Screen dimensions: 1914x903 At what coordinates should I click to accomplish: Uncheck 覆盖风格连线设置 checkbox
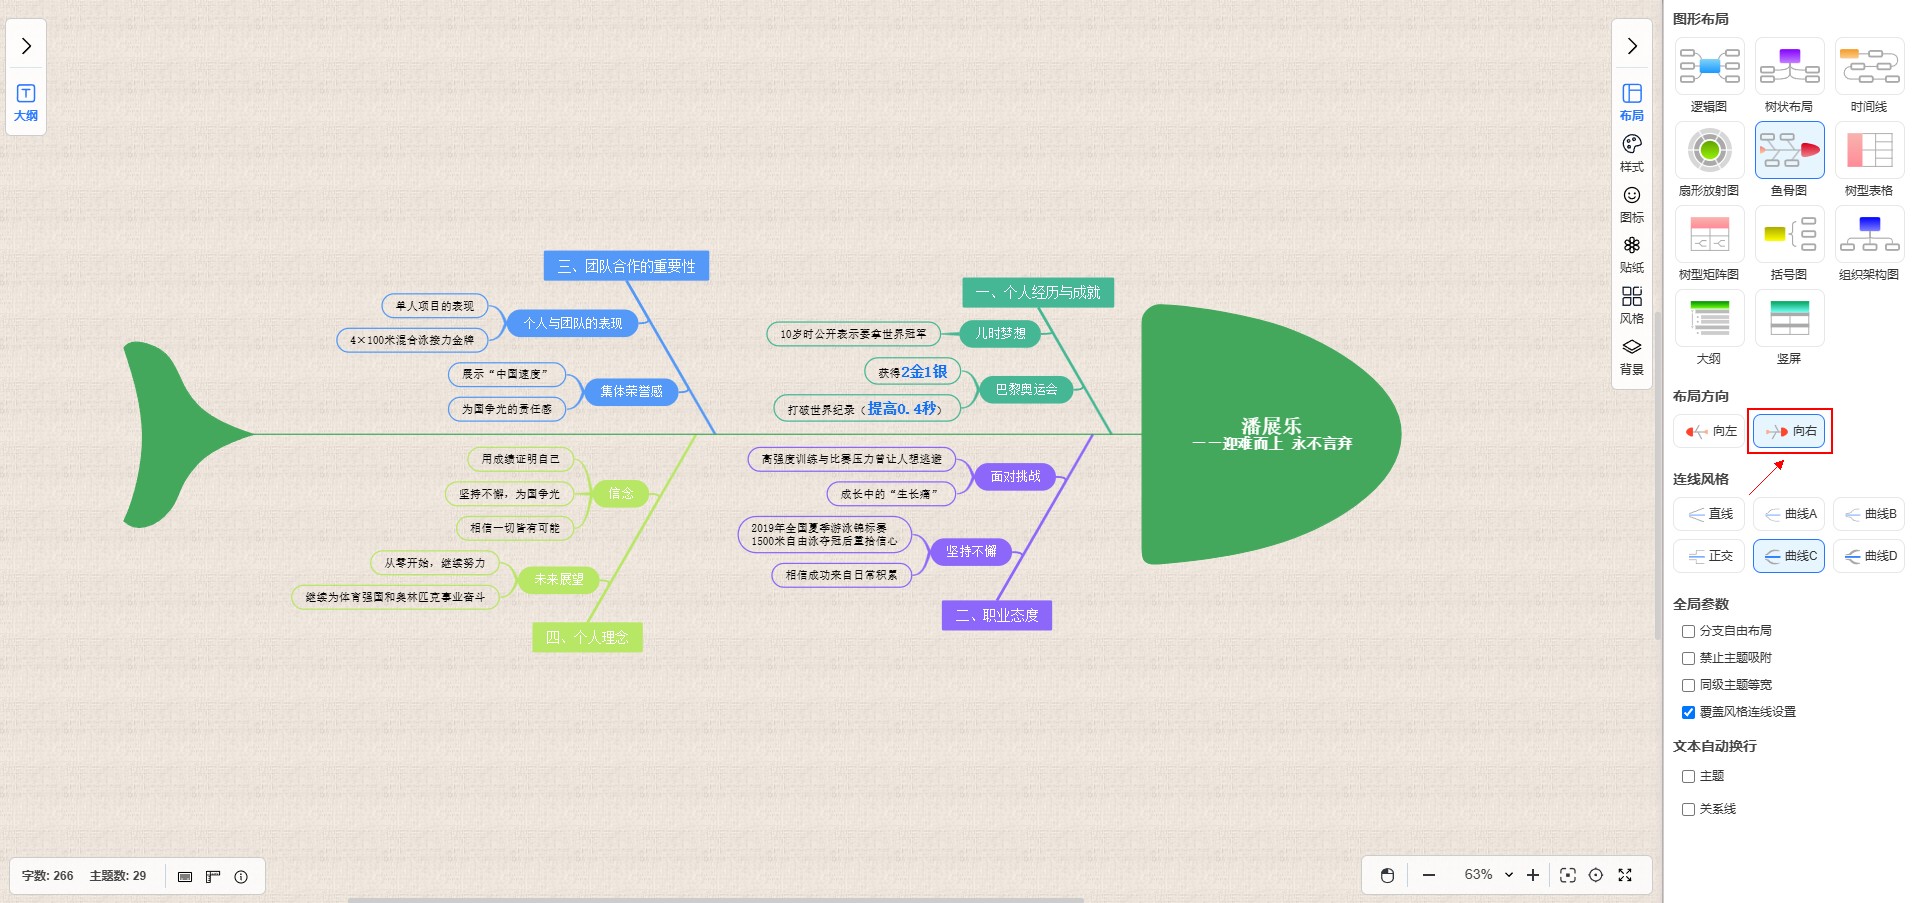point(1688,712)
